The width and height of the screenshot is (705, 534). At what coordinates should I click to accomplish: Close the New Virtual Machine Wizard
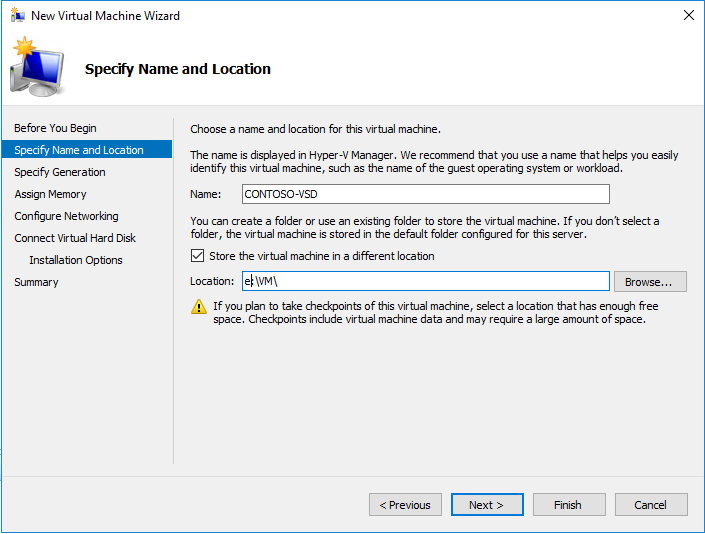[688, 16]
